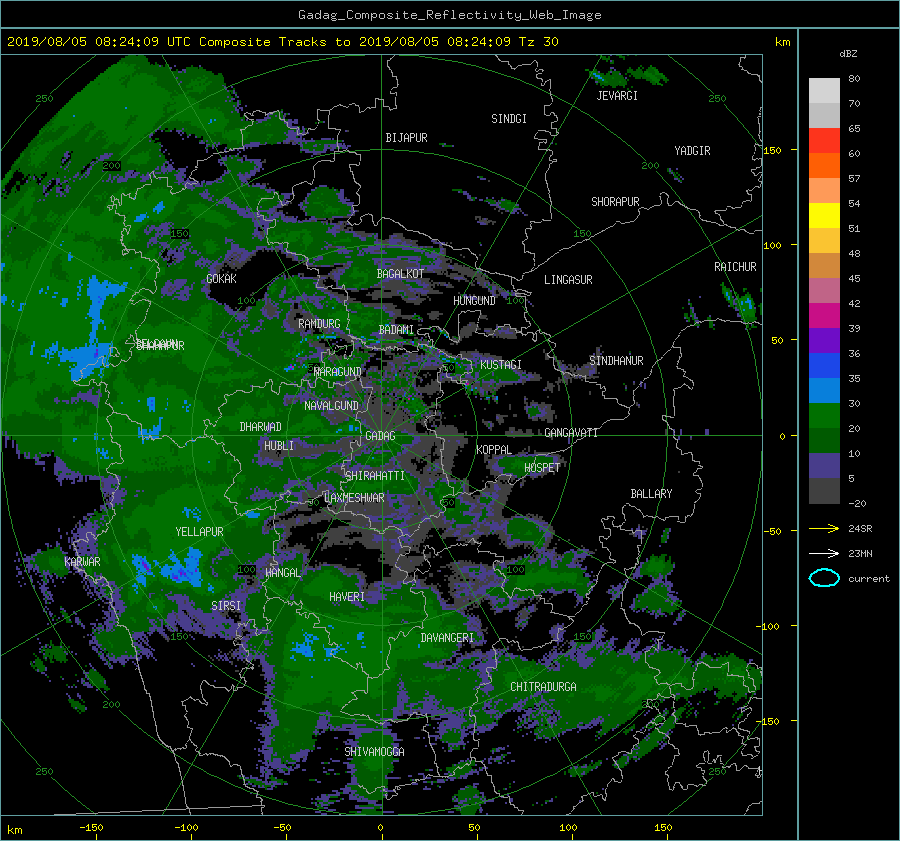Viewport: 900px width, 841px height.
Task: Click the HOSPET city label
Action: click(542, 468)
